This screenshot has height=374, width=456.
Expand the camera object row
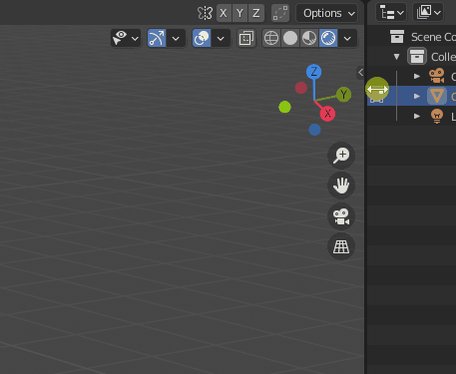416,76
